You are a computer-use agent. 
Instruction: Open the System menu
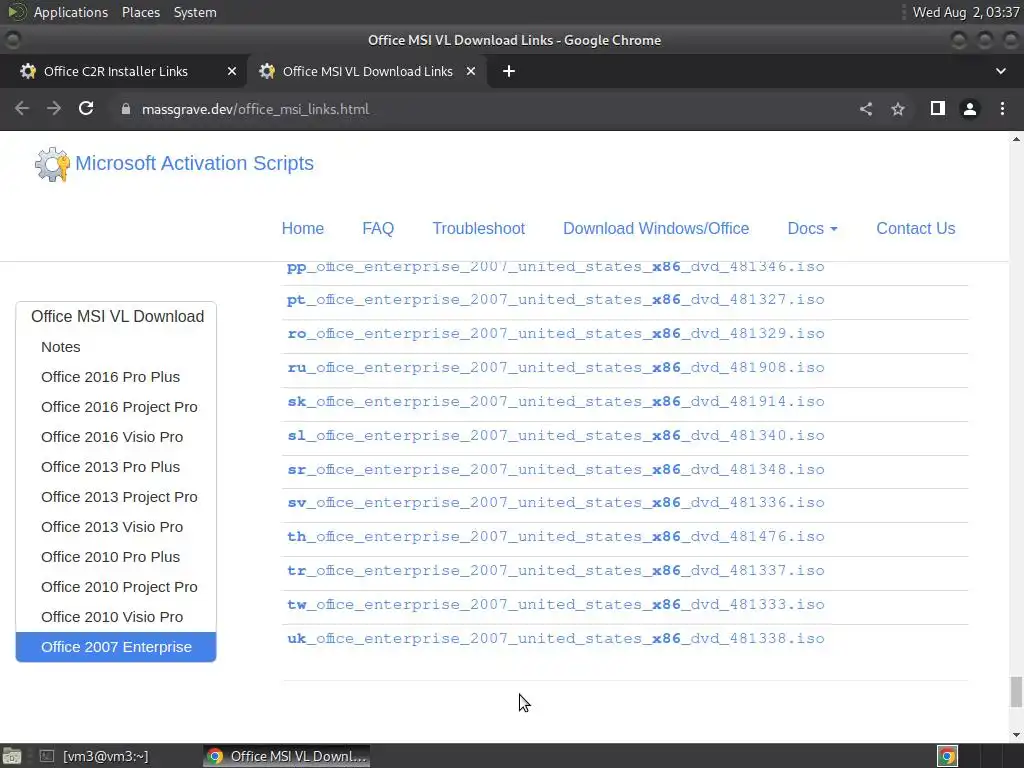coord(195,12)
